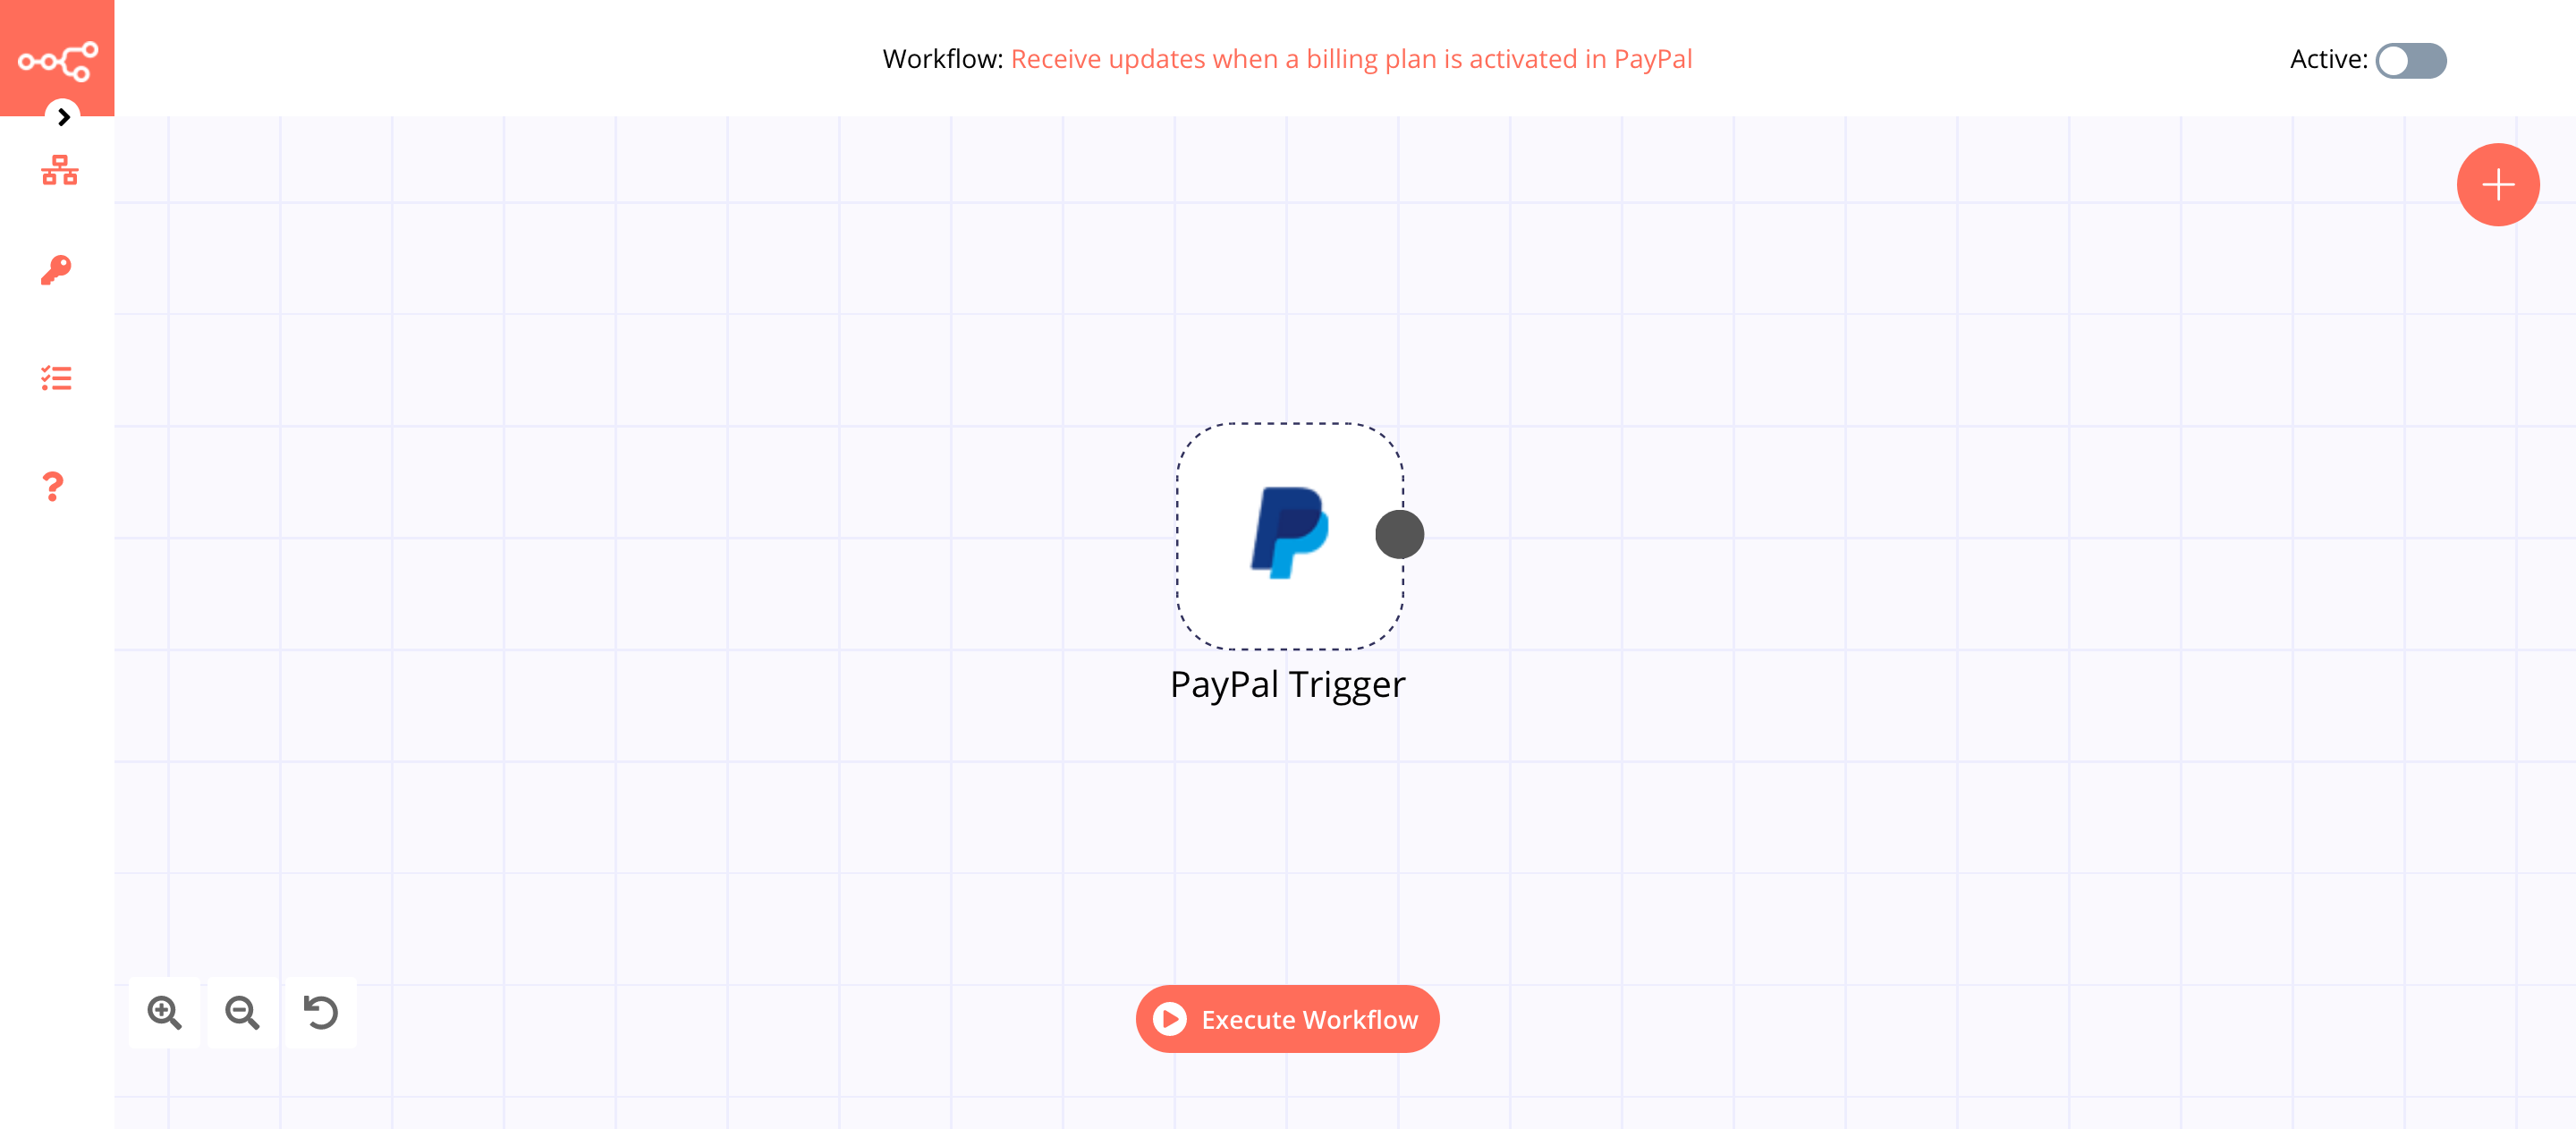Select the credentials/key icon

(57, 269)
